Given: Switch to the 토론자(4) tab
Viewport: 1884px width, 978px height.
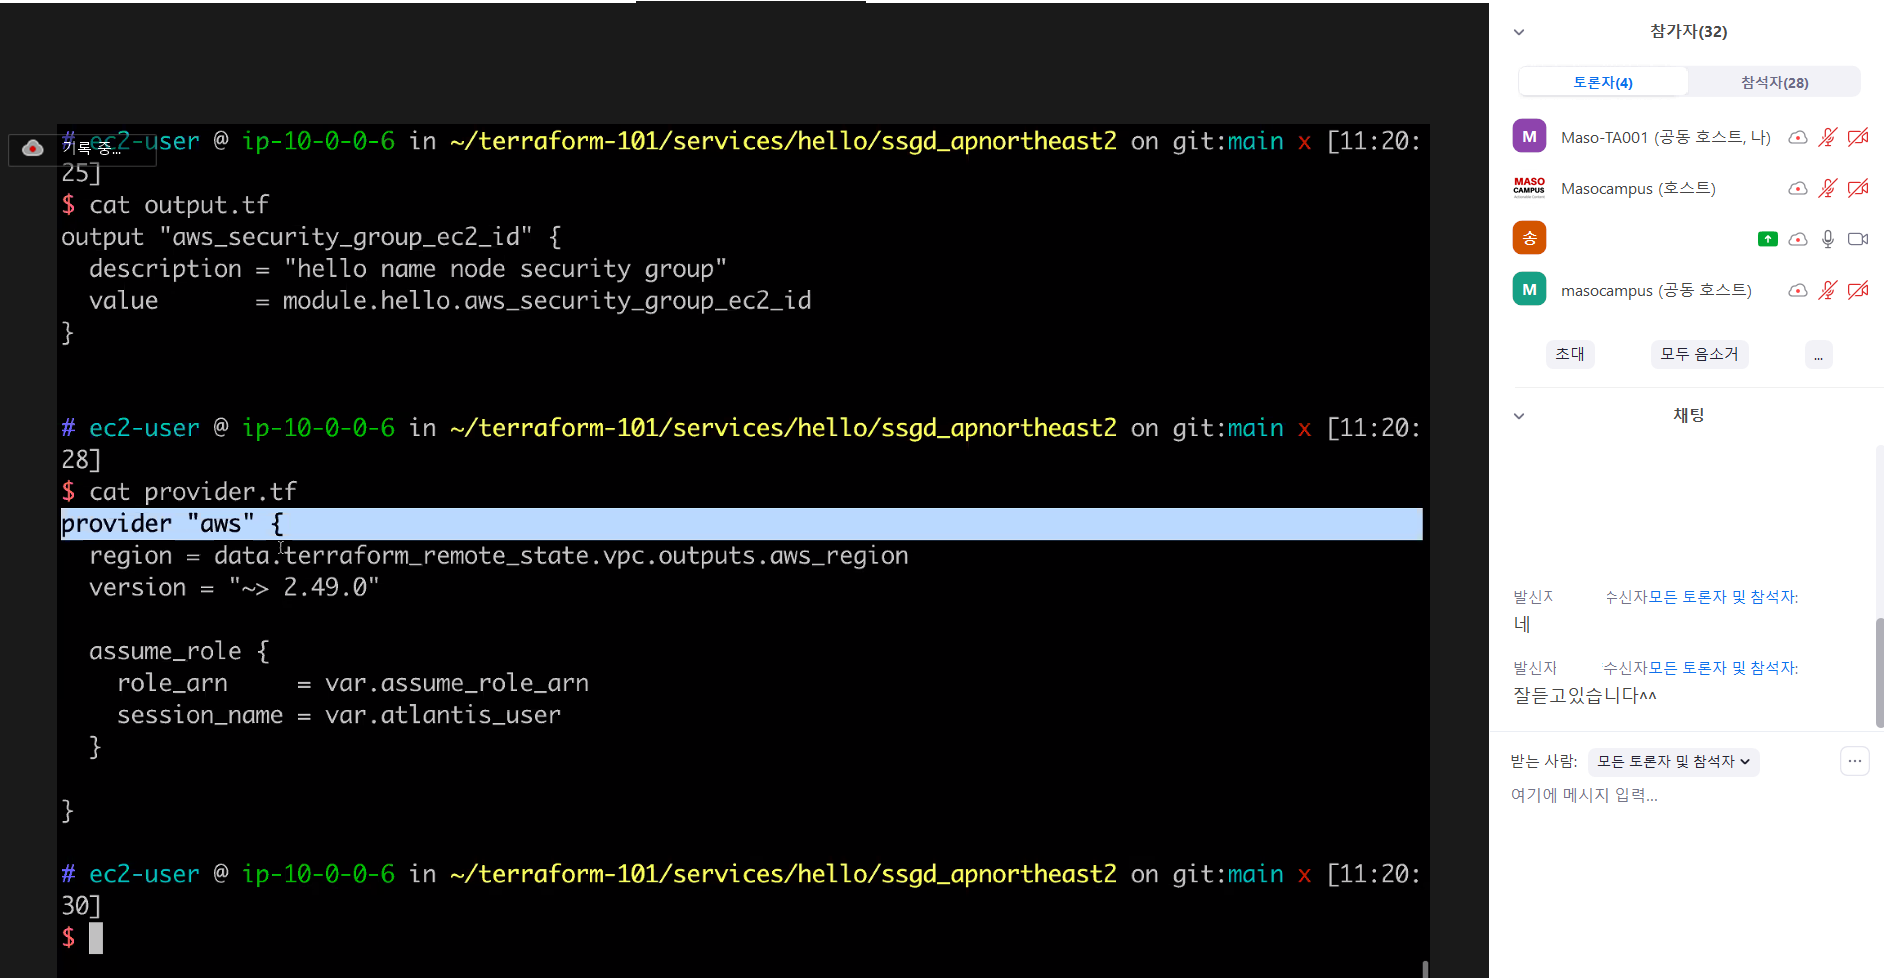Looking at the screenshot, I should (1603, 82).
